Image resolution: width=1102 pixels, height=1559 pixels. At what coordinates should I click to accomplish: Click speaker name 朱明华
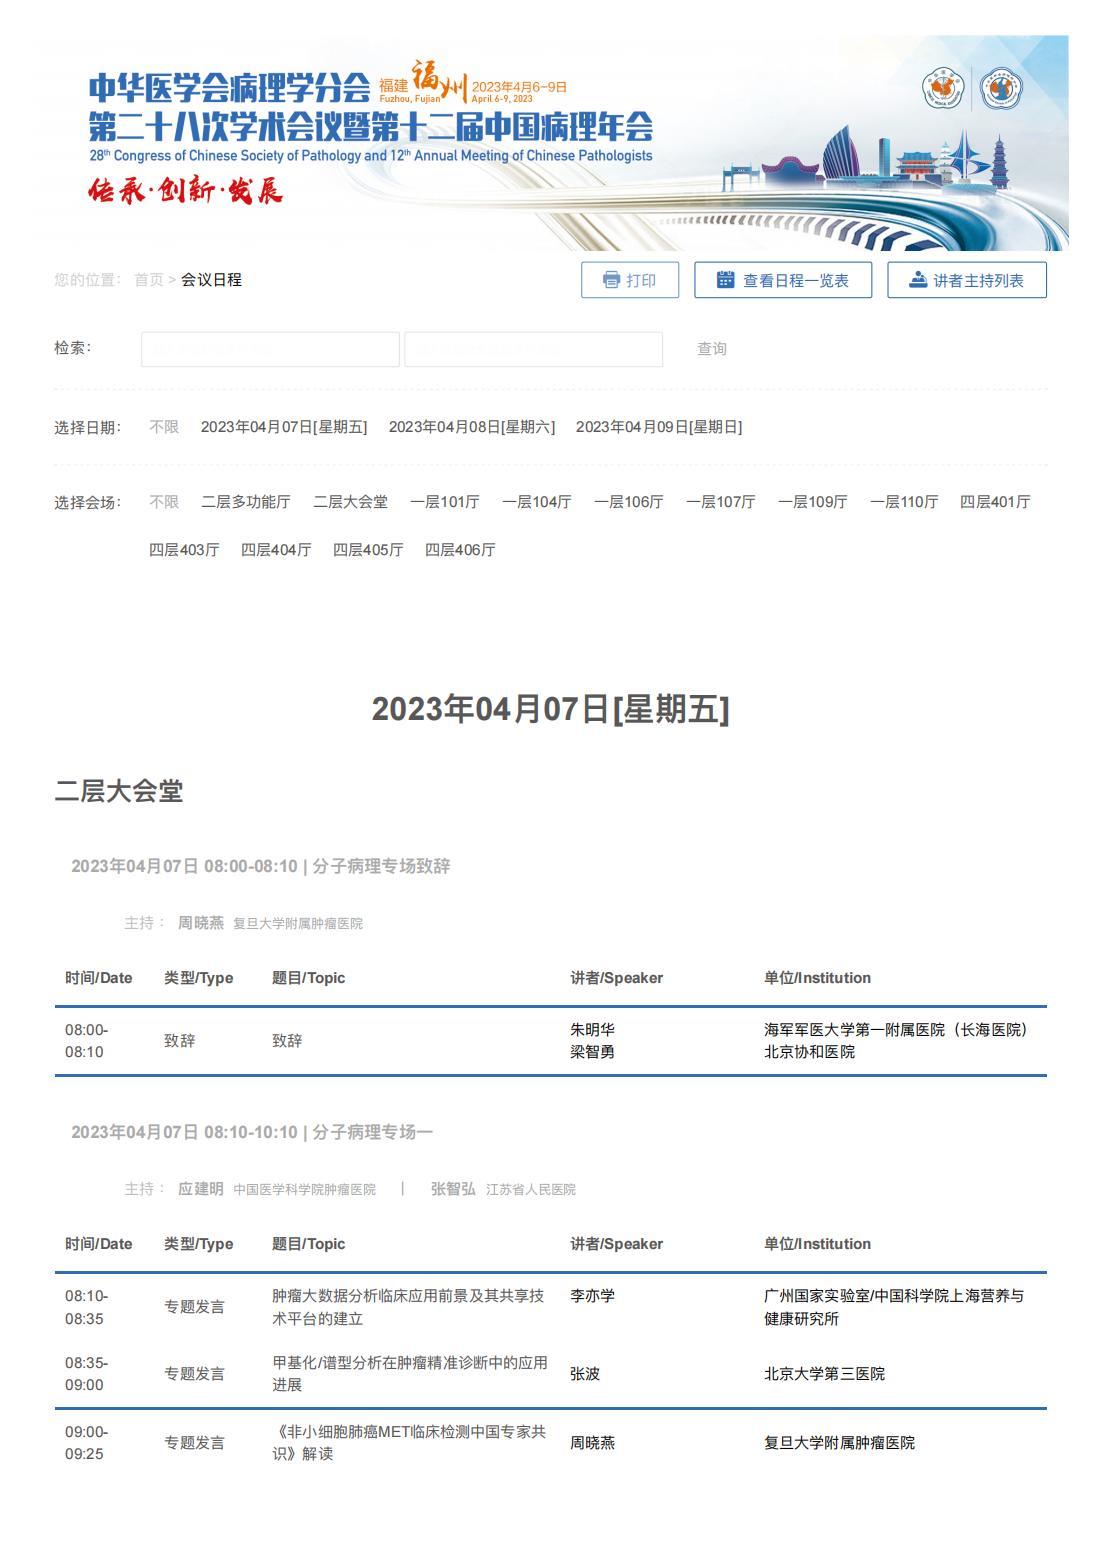[592, 1030]
